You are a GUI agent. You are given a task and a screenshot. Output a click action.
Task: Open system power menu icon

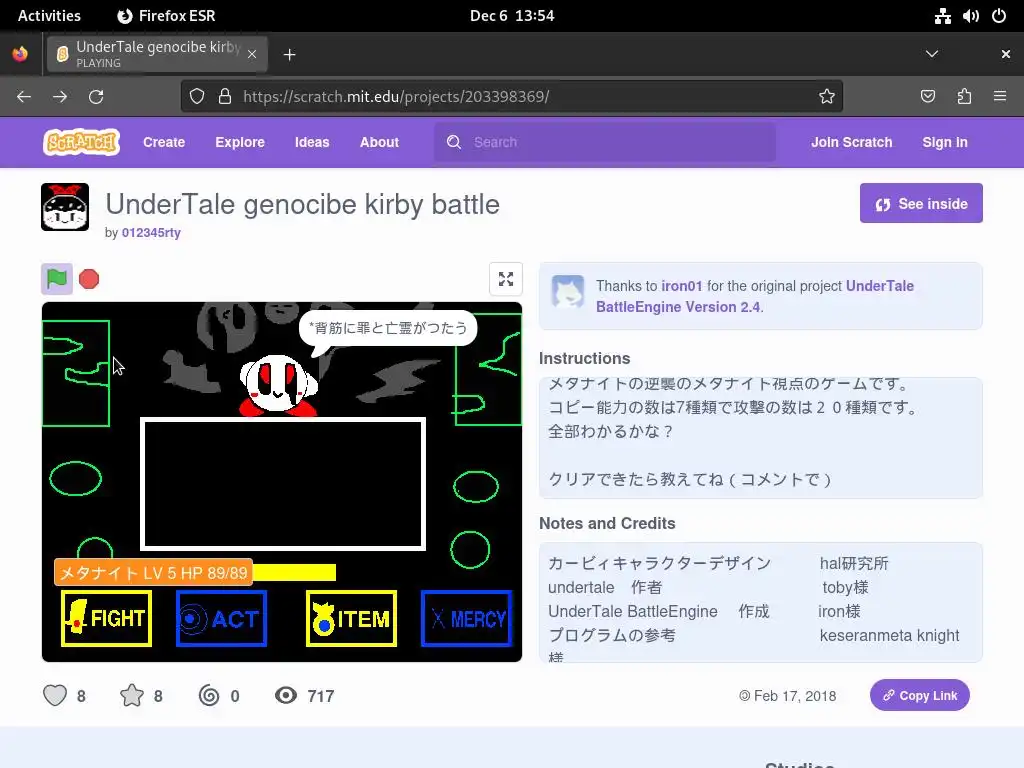point(999,16)
